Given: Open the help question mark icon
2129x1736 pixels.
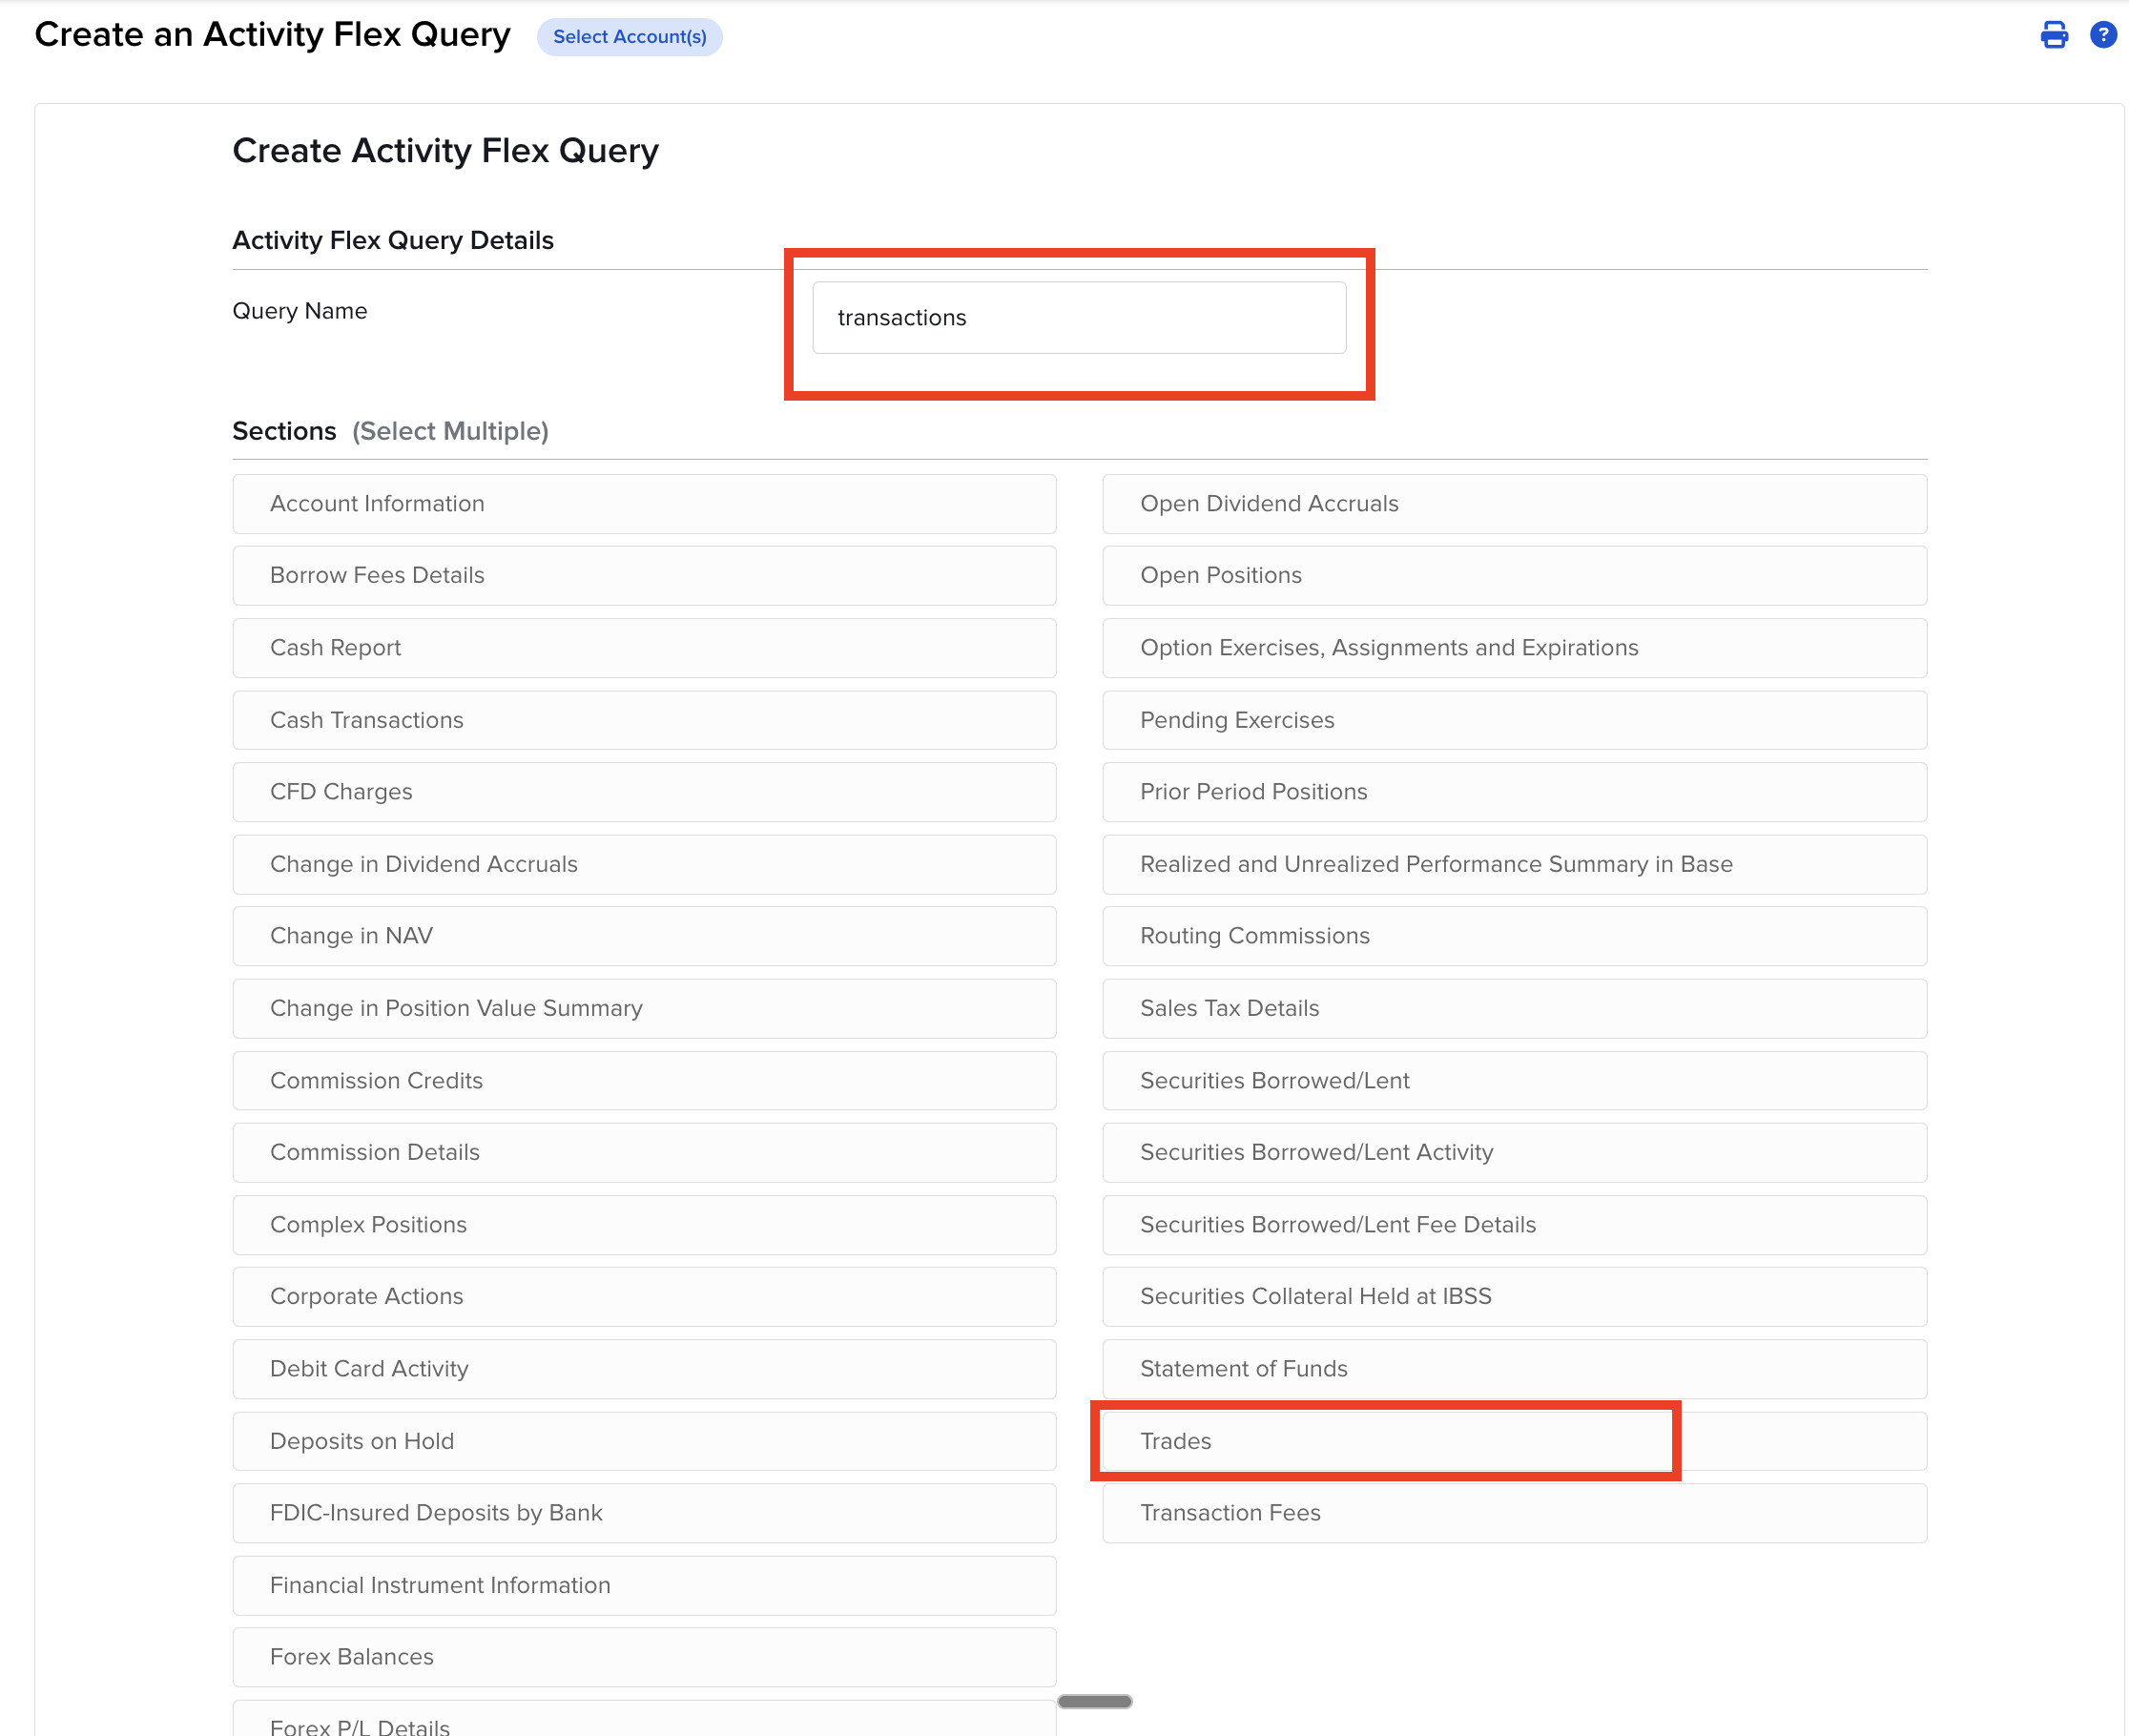Looking at the screenshot, I should 2103,35.
